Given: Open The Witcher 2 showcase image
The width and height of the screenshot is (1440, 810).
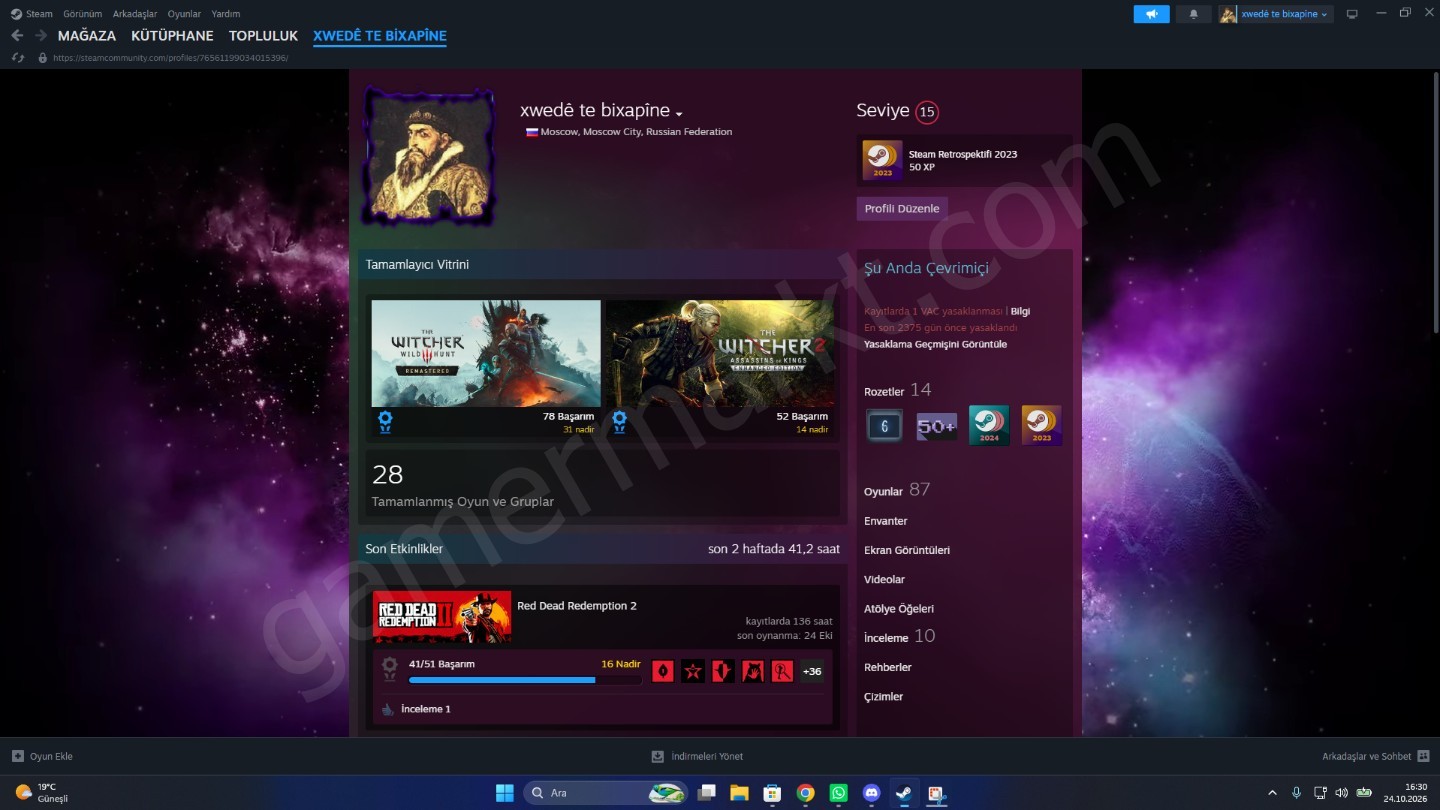Looking at the screenshot, I should coord(720,353).
